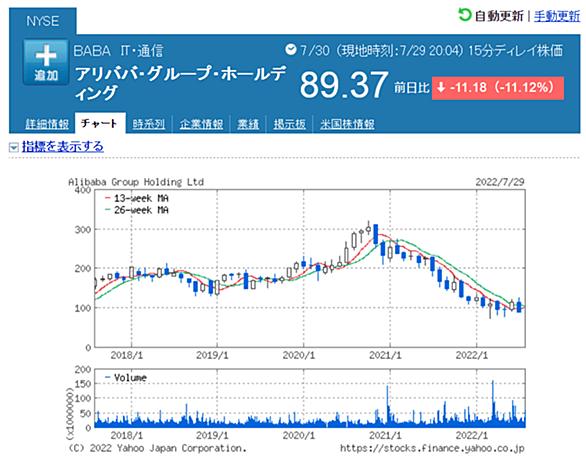Expand indicators with the 指標を表示する arrow icon
The width and height of the screenshot is (586, 461).
pyautogui.click(x=13, y=147)
